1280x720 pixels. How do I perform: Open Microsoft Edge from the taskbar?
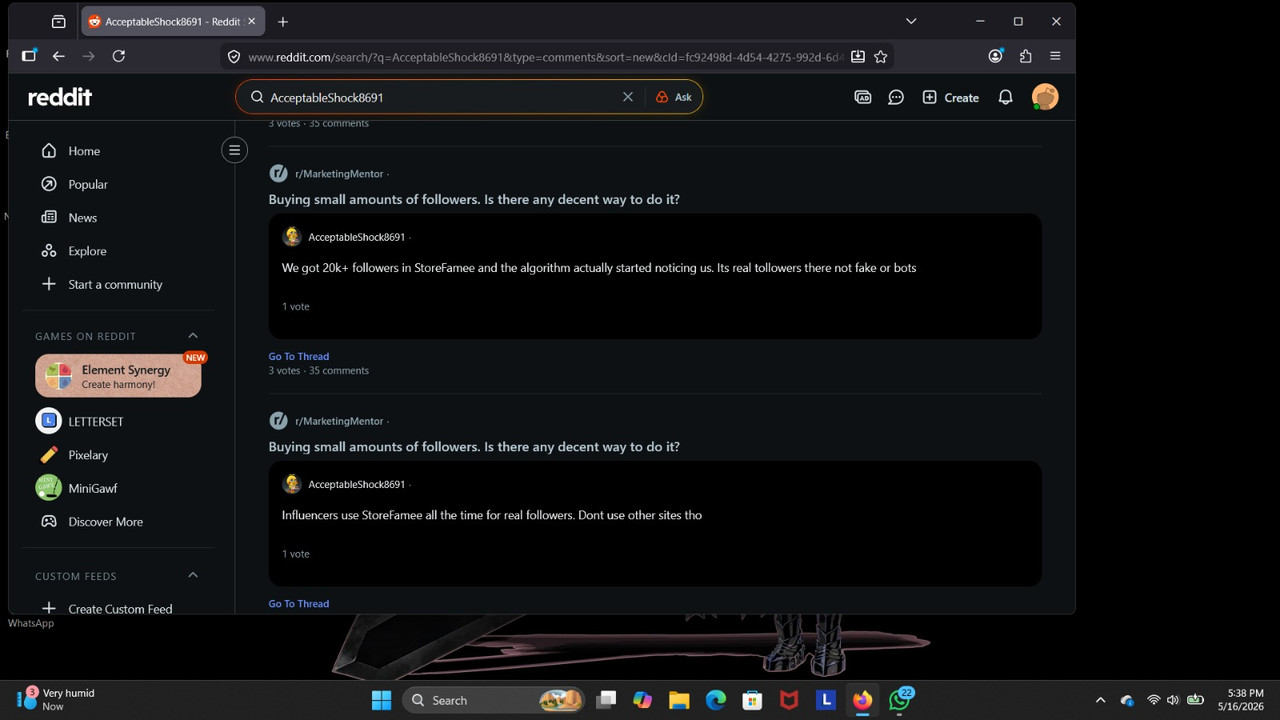pyautogui.click(x=716, y=700)
